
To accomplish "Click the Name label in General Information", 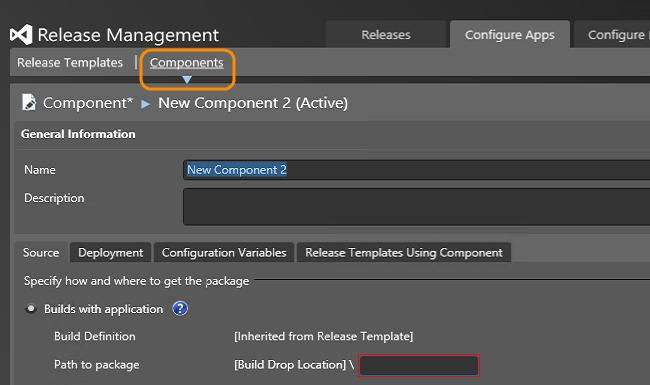I will (40, 170).
